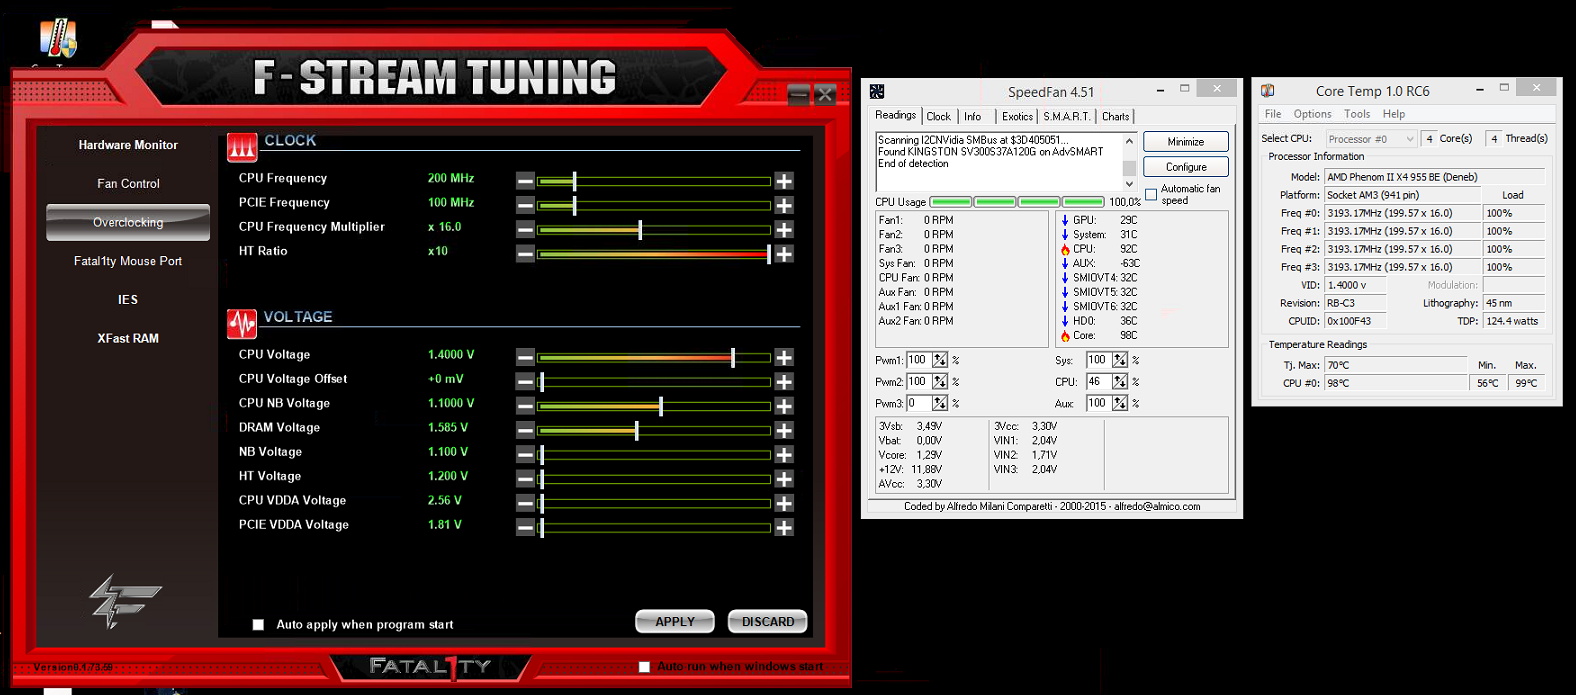Screen dimensions: 1576x695
Task: Increase CPU Frequency with plus button
Action: point(784,181)
